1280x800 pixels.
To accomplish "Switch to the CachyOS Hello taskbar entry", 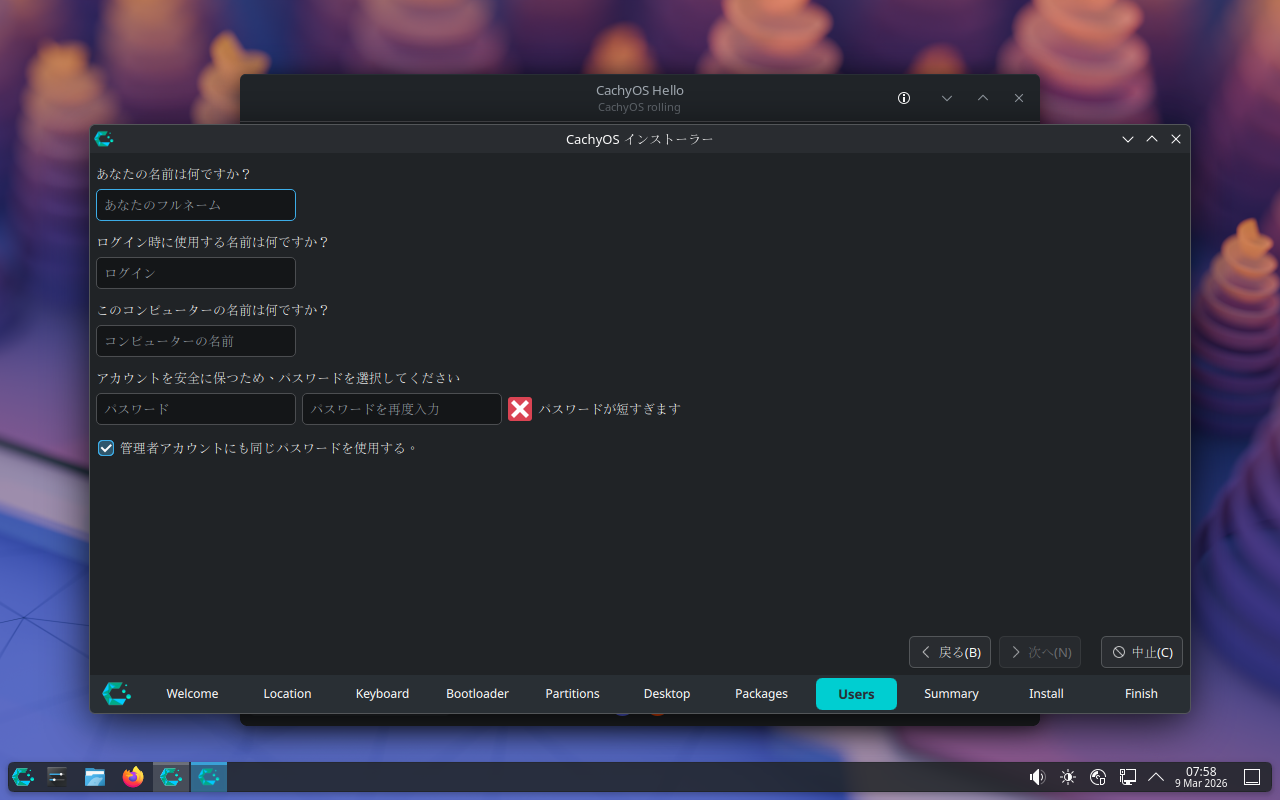I will pos(171,777).
